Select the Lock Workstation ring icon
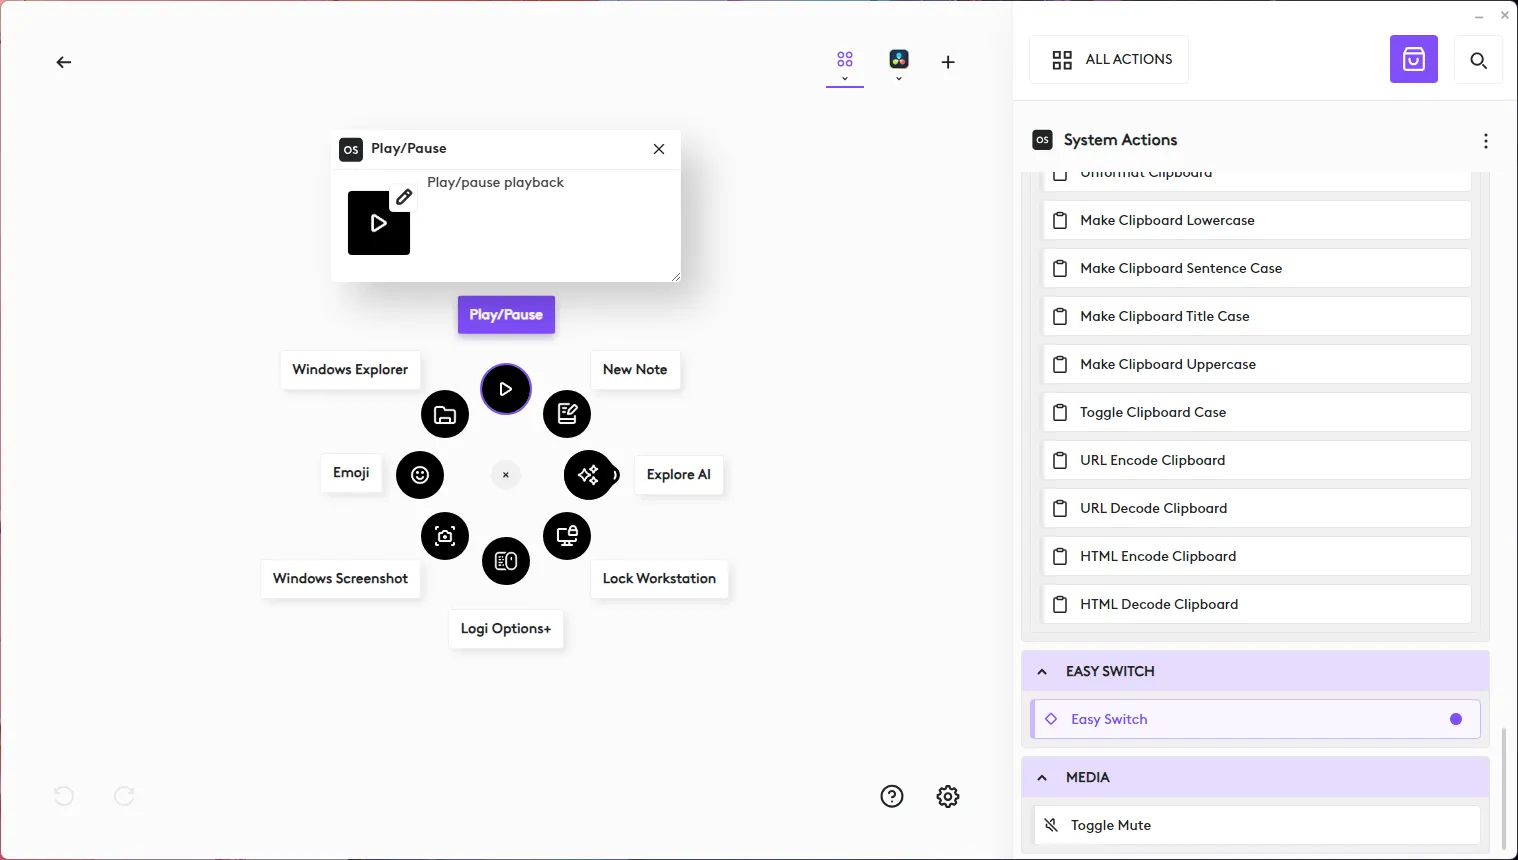 (x=567, y=536)
